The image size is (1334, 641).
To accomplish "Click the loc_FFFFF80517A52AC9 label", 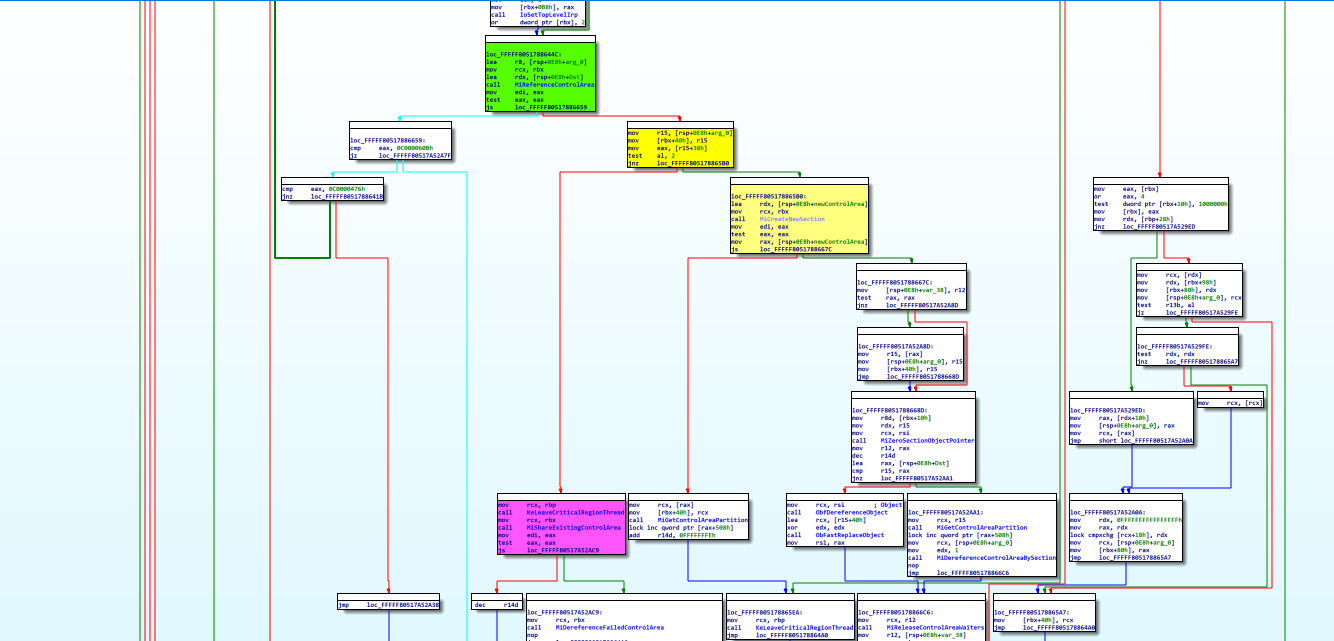I will coord(566,611).
